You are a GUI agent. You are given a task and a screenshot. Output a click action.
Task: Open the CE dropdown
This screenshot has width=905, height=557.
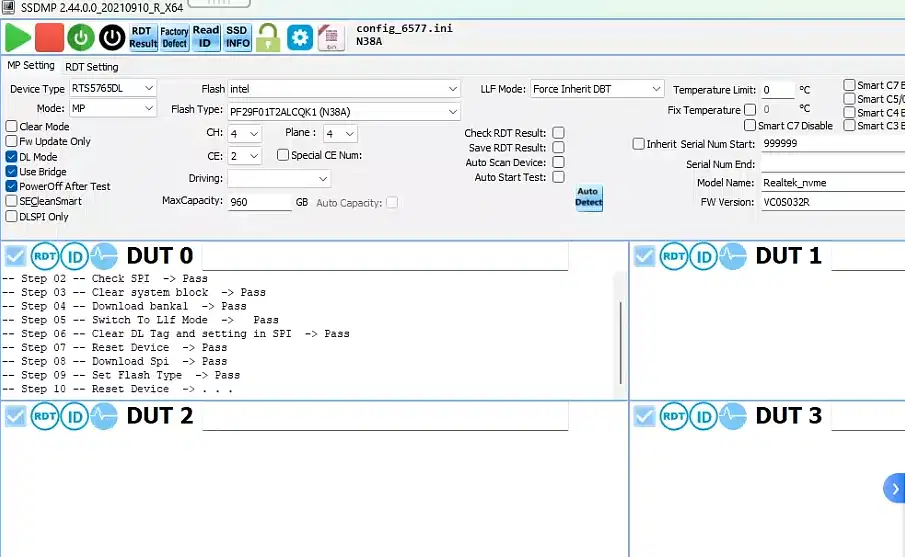[x=245, y=156]
